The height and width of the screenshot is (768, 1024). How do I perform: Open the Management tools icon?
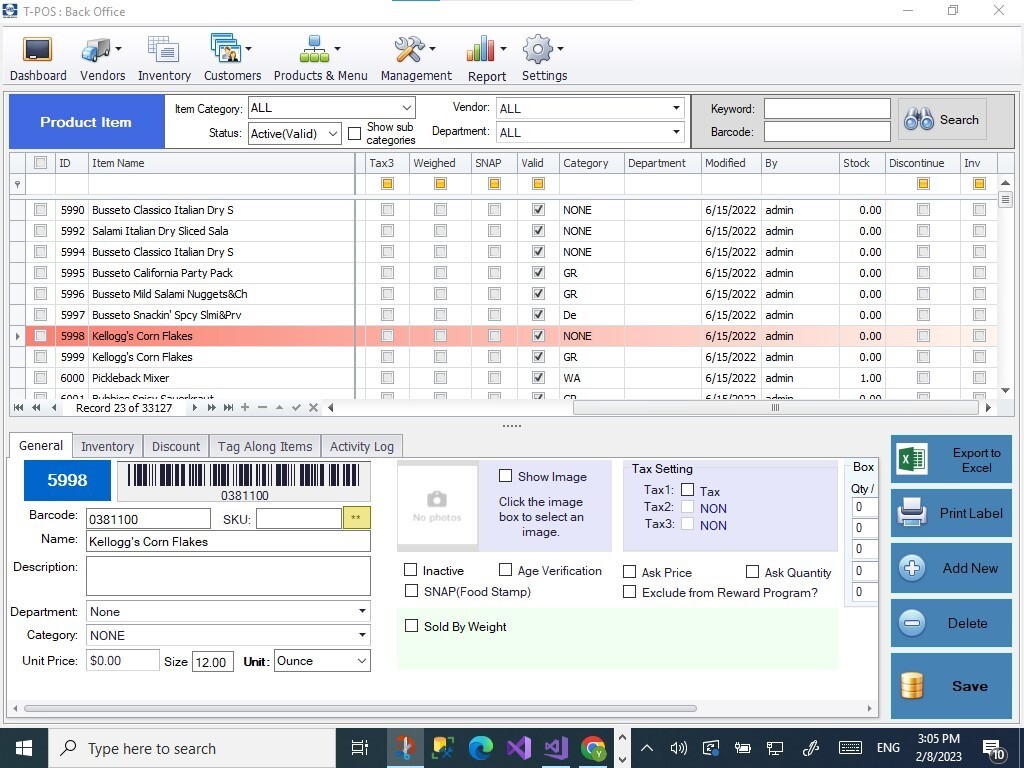(409, 50)
